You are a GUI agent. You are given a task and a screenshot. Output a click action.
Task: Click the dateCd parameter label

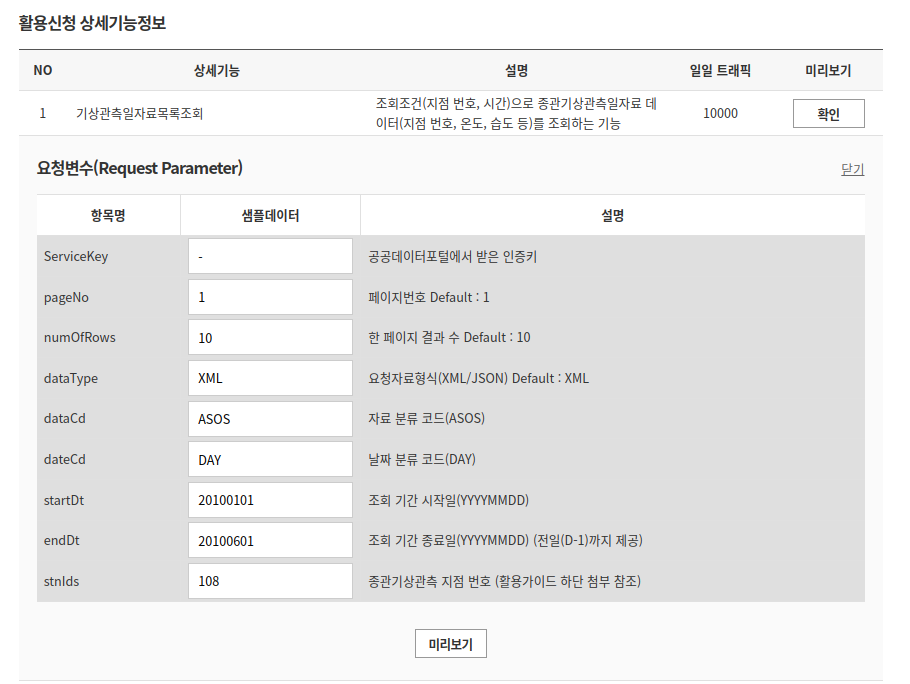pos(64,459)
